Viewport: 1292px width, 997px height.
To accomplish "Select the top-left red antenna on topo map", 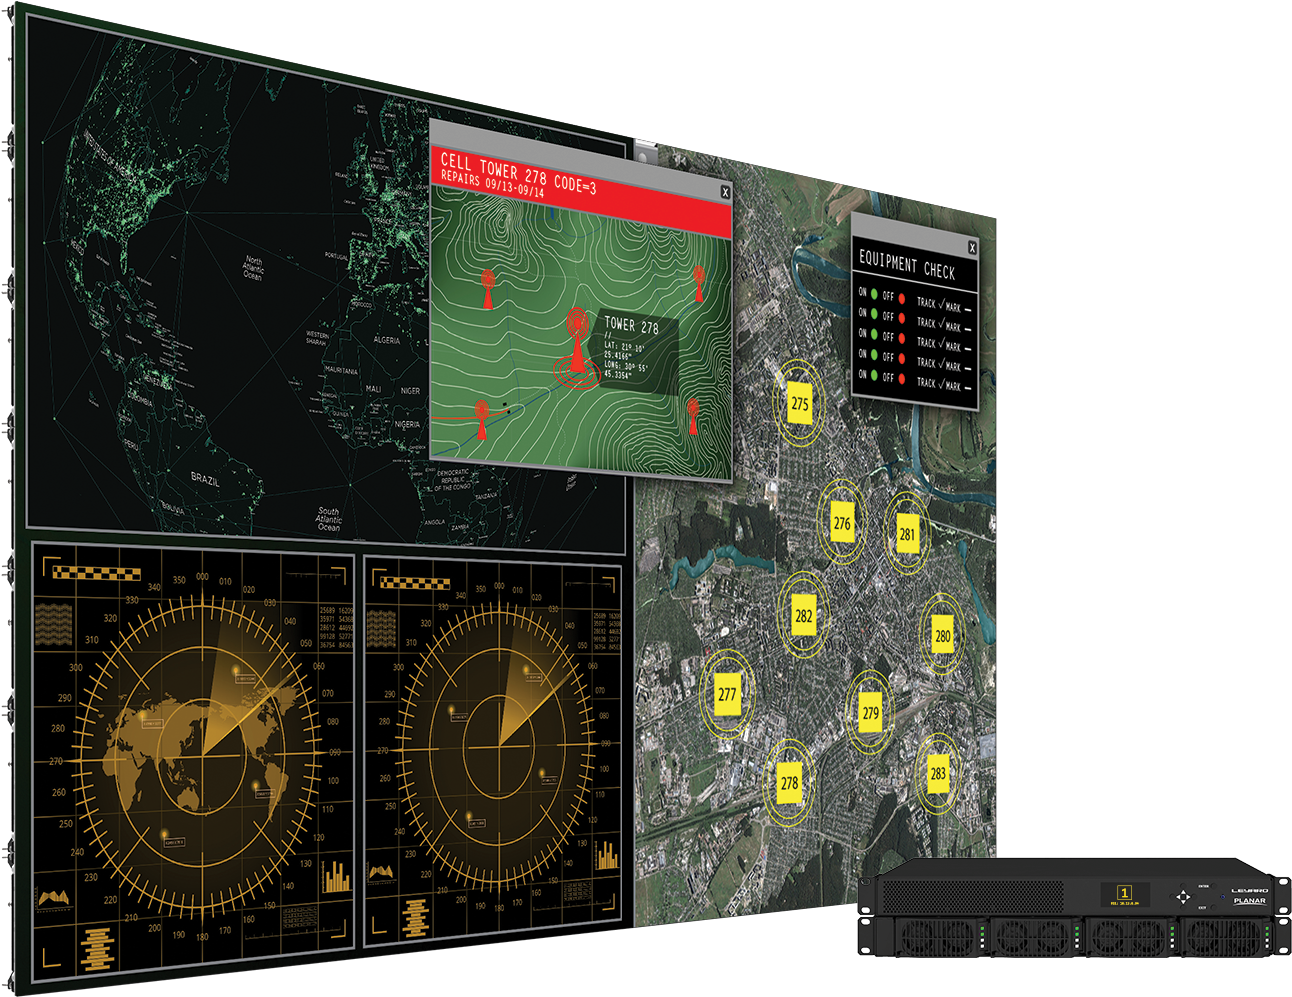I will pyautogui.click(x=488, y=287).
